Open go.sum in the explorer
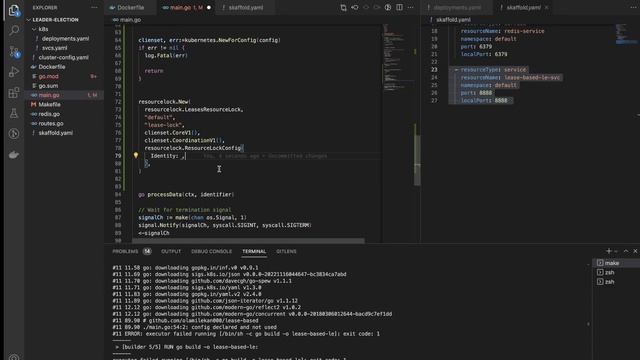The height and width of the screenshot is (360, 640). click(x=48, y=86)
